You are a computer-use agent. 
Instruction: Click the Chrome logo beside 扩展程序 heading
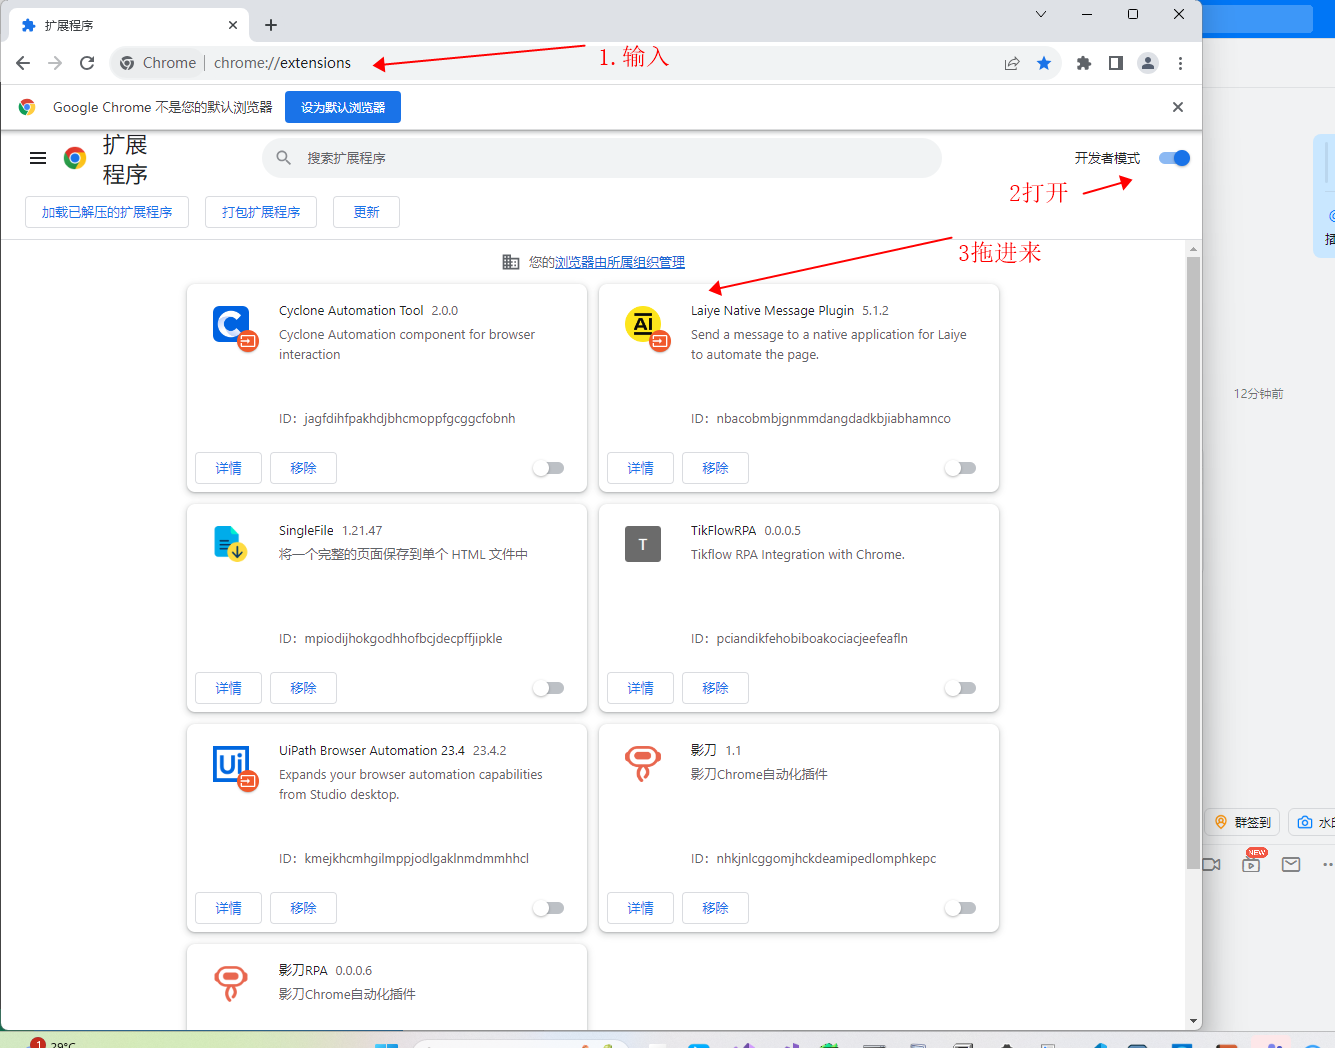[x=75, y=158]
